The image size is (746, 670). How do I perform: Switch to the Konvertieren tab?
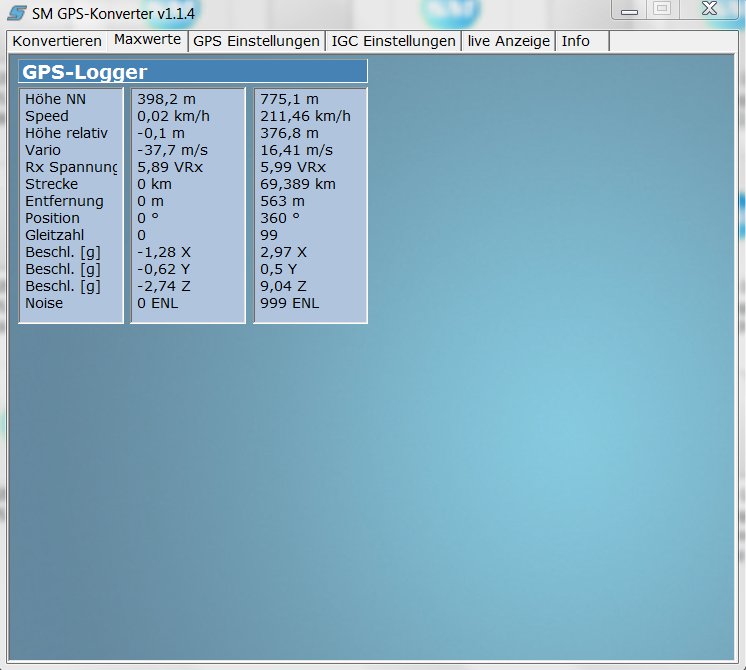click(x=57, y=41)
